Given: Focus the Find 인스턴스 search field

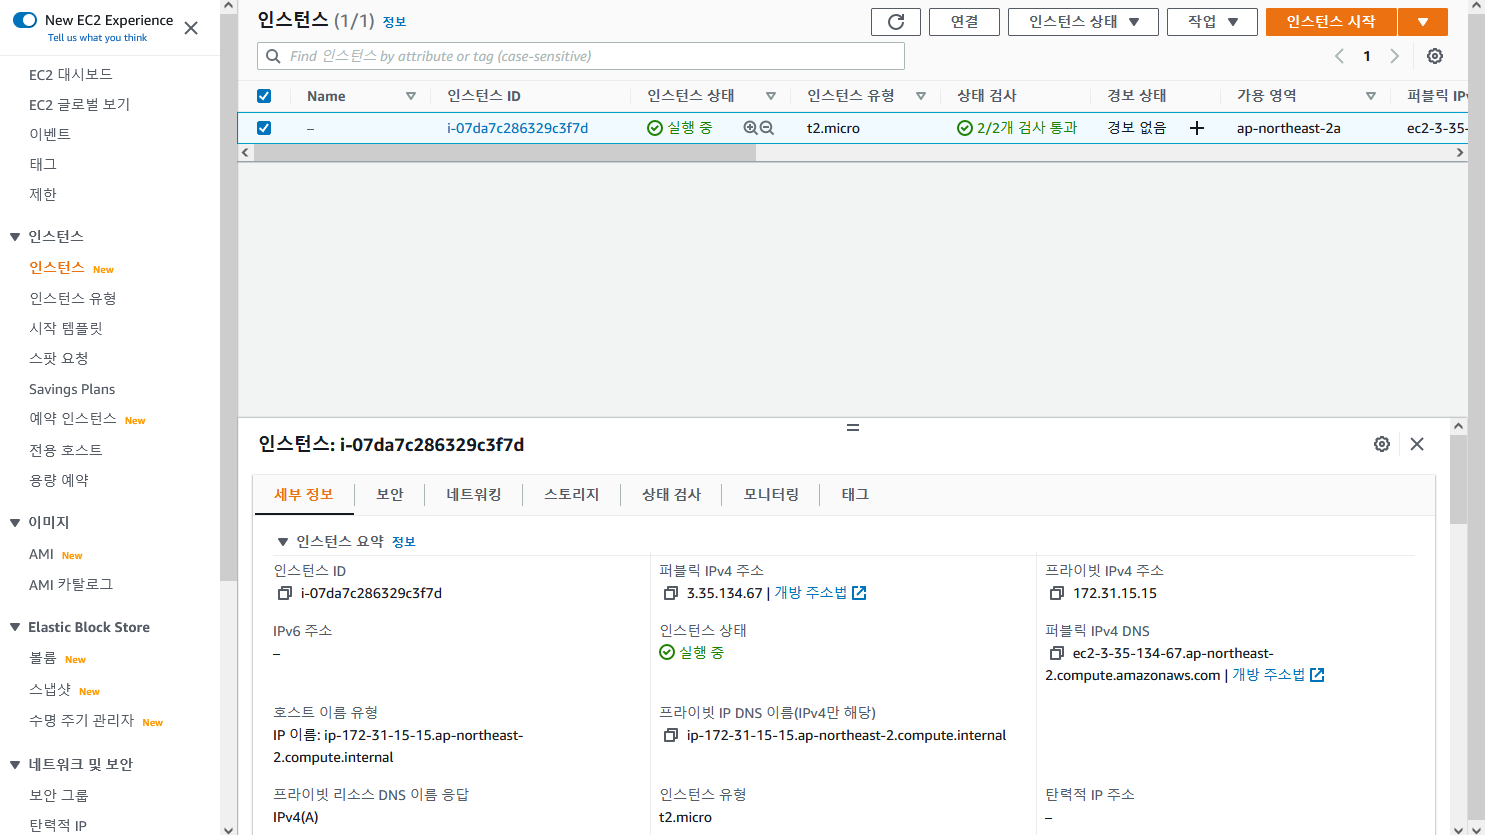Looking at the screenshot, I should [581, 56].
